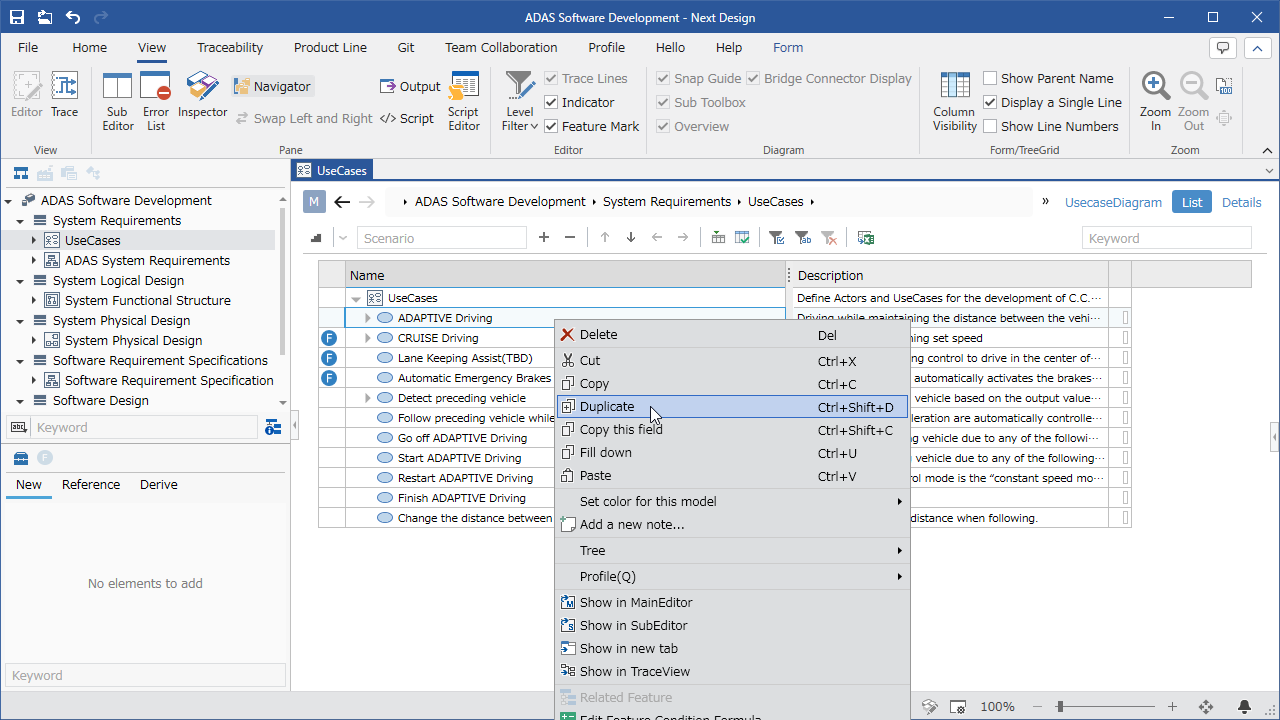This screenshot has width=1280, height=720.
Task: Click the list Keyword filter field
Action: (x=1167, y=238)
